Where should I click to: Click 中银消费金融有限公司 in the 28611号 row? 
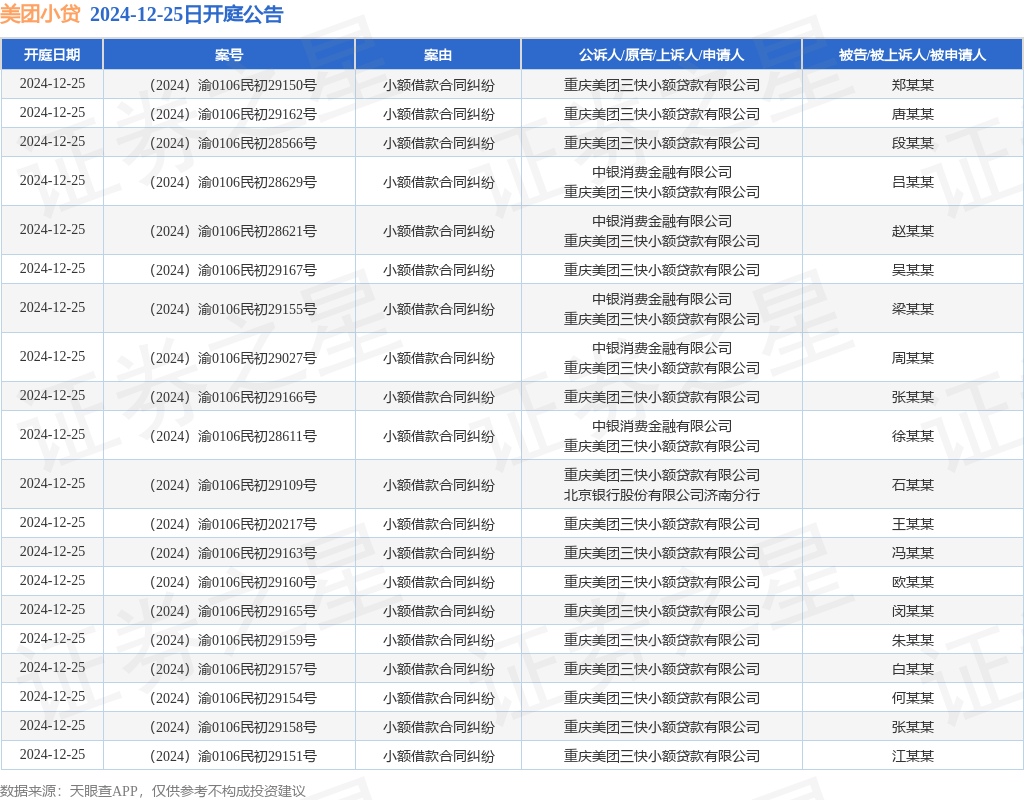[662, 426]
